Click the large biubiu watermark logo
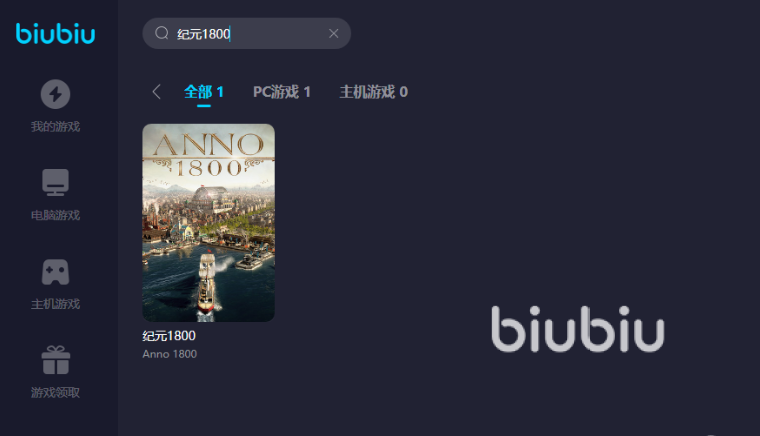 pos(577,329)
